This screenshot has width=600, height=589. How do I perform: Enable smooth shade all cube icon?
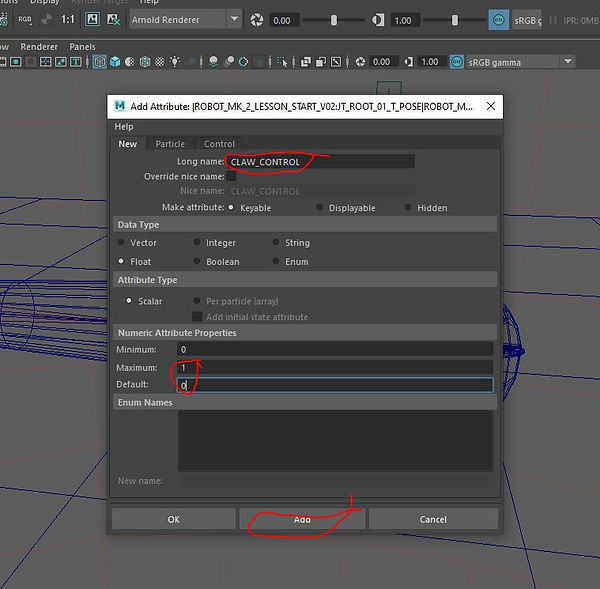point(115,62)
